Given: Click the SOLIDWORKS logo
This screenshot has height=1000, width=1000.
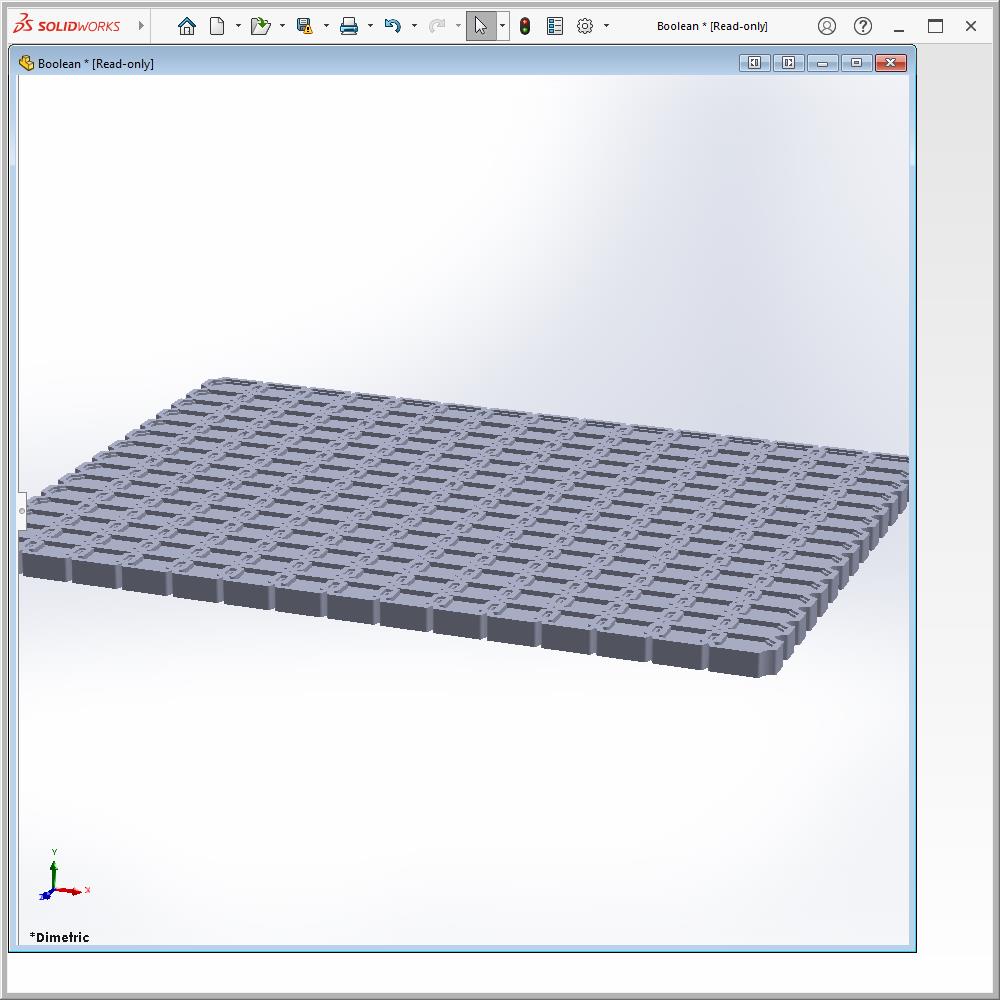Looking at the screenshot, I should [68, 26].
